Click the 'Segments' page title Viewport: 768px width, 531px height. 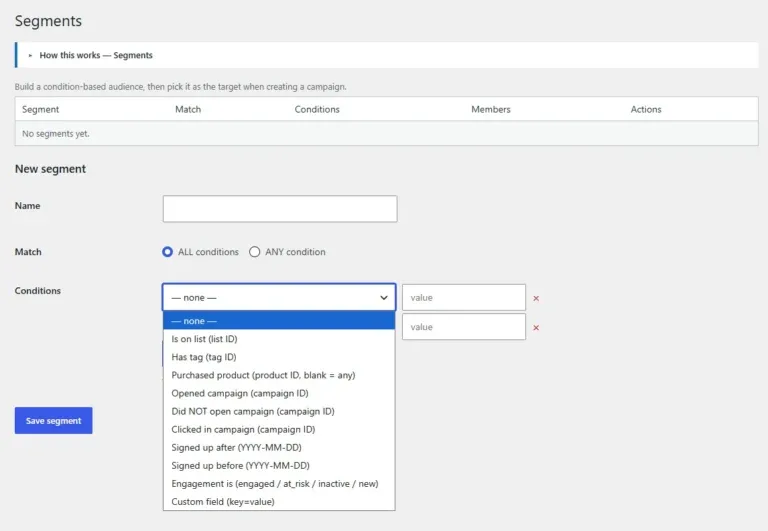(48, 21)
